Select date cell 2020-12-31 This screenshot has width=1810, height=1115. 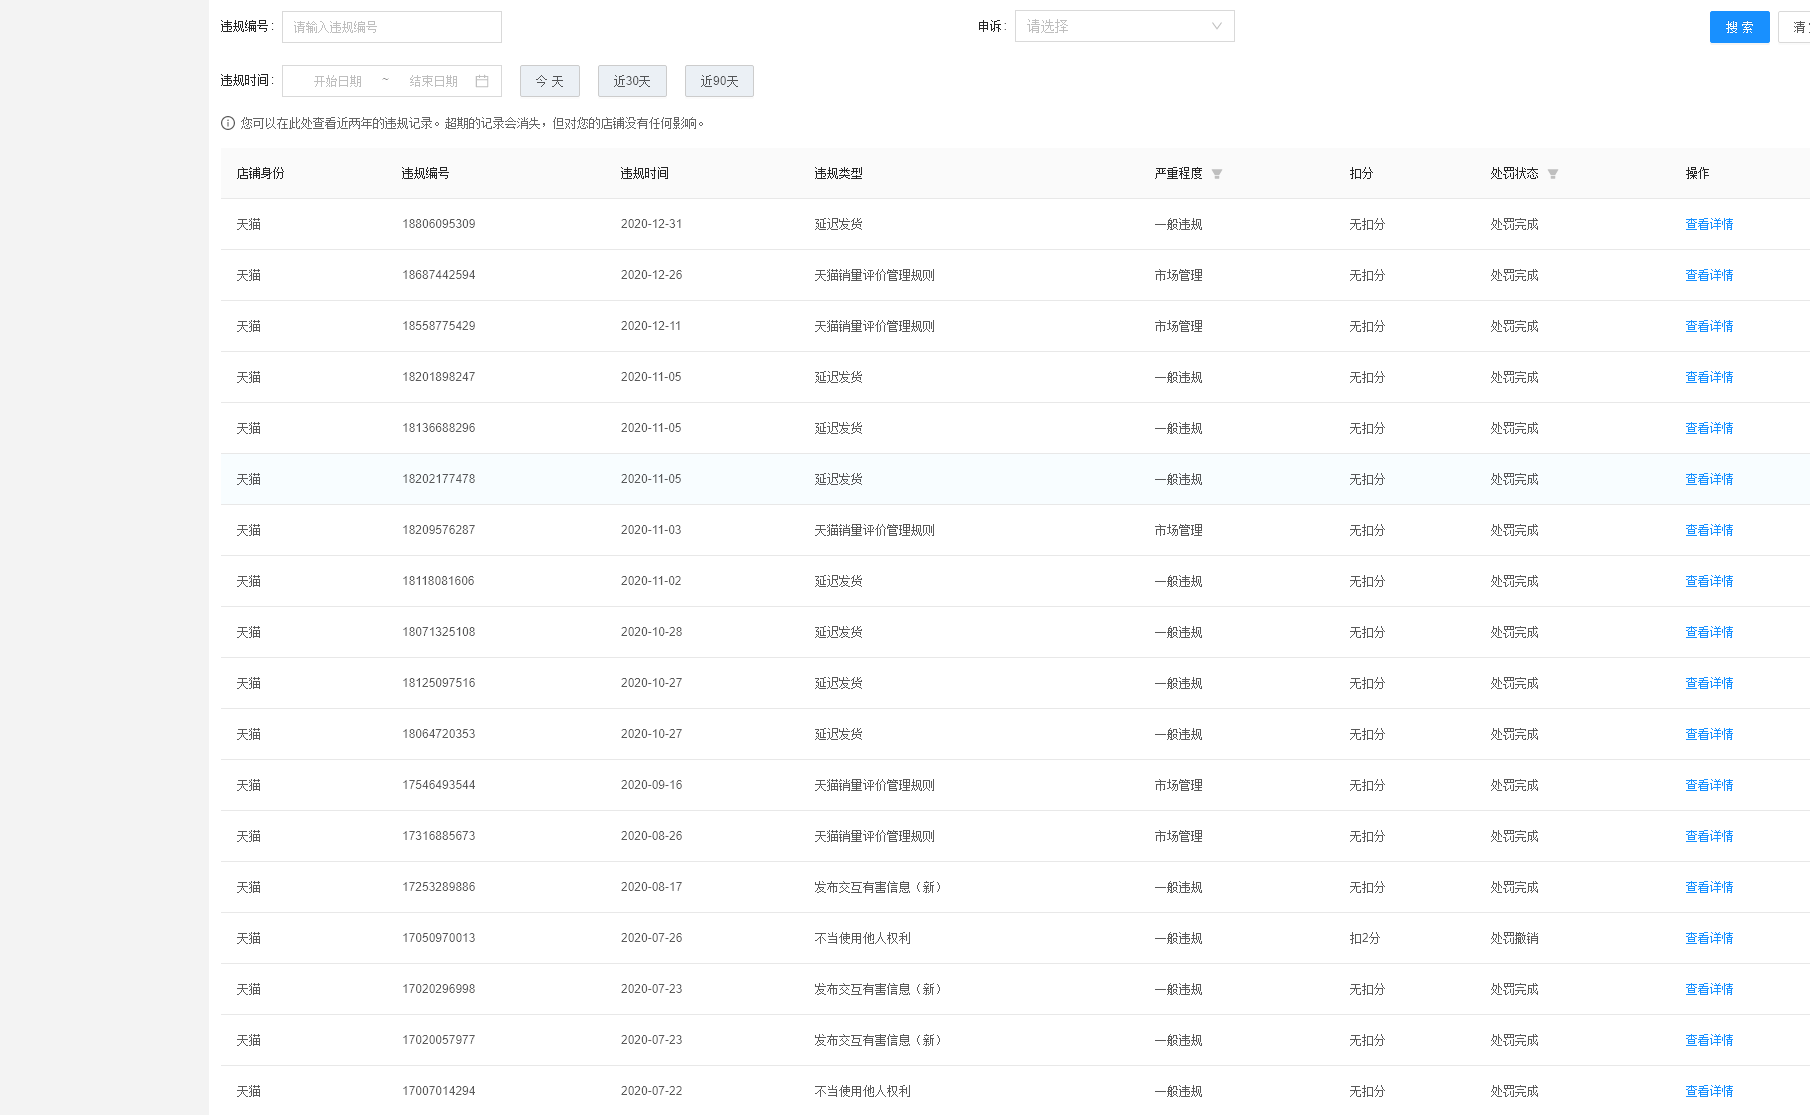click(651, 224)
